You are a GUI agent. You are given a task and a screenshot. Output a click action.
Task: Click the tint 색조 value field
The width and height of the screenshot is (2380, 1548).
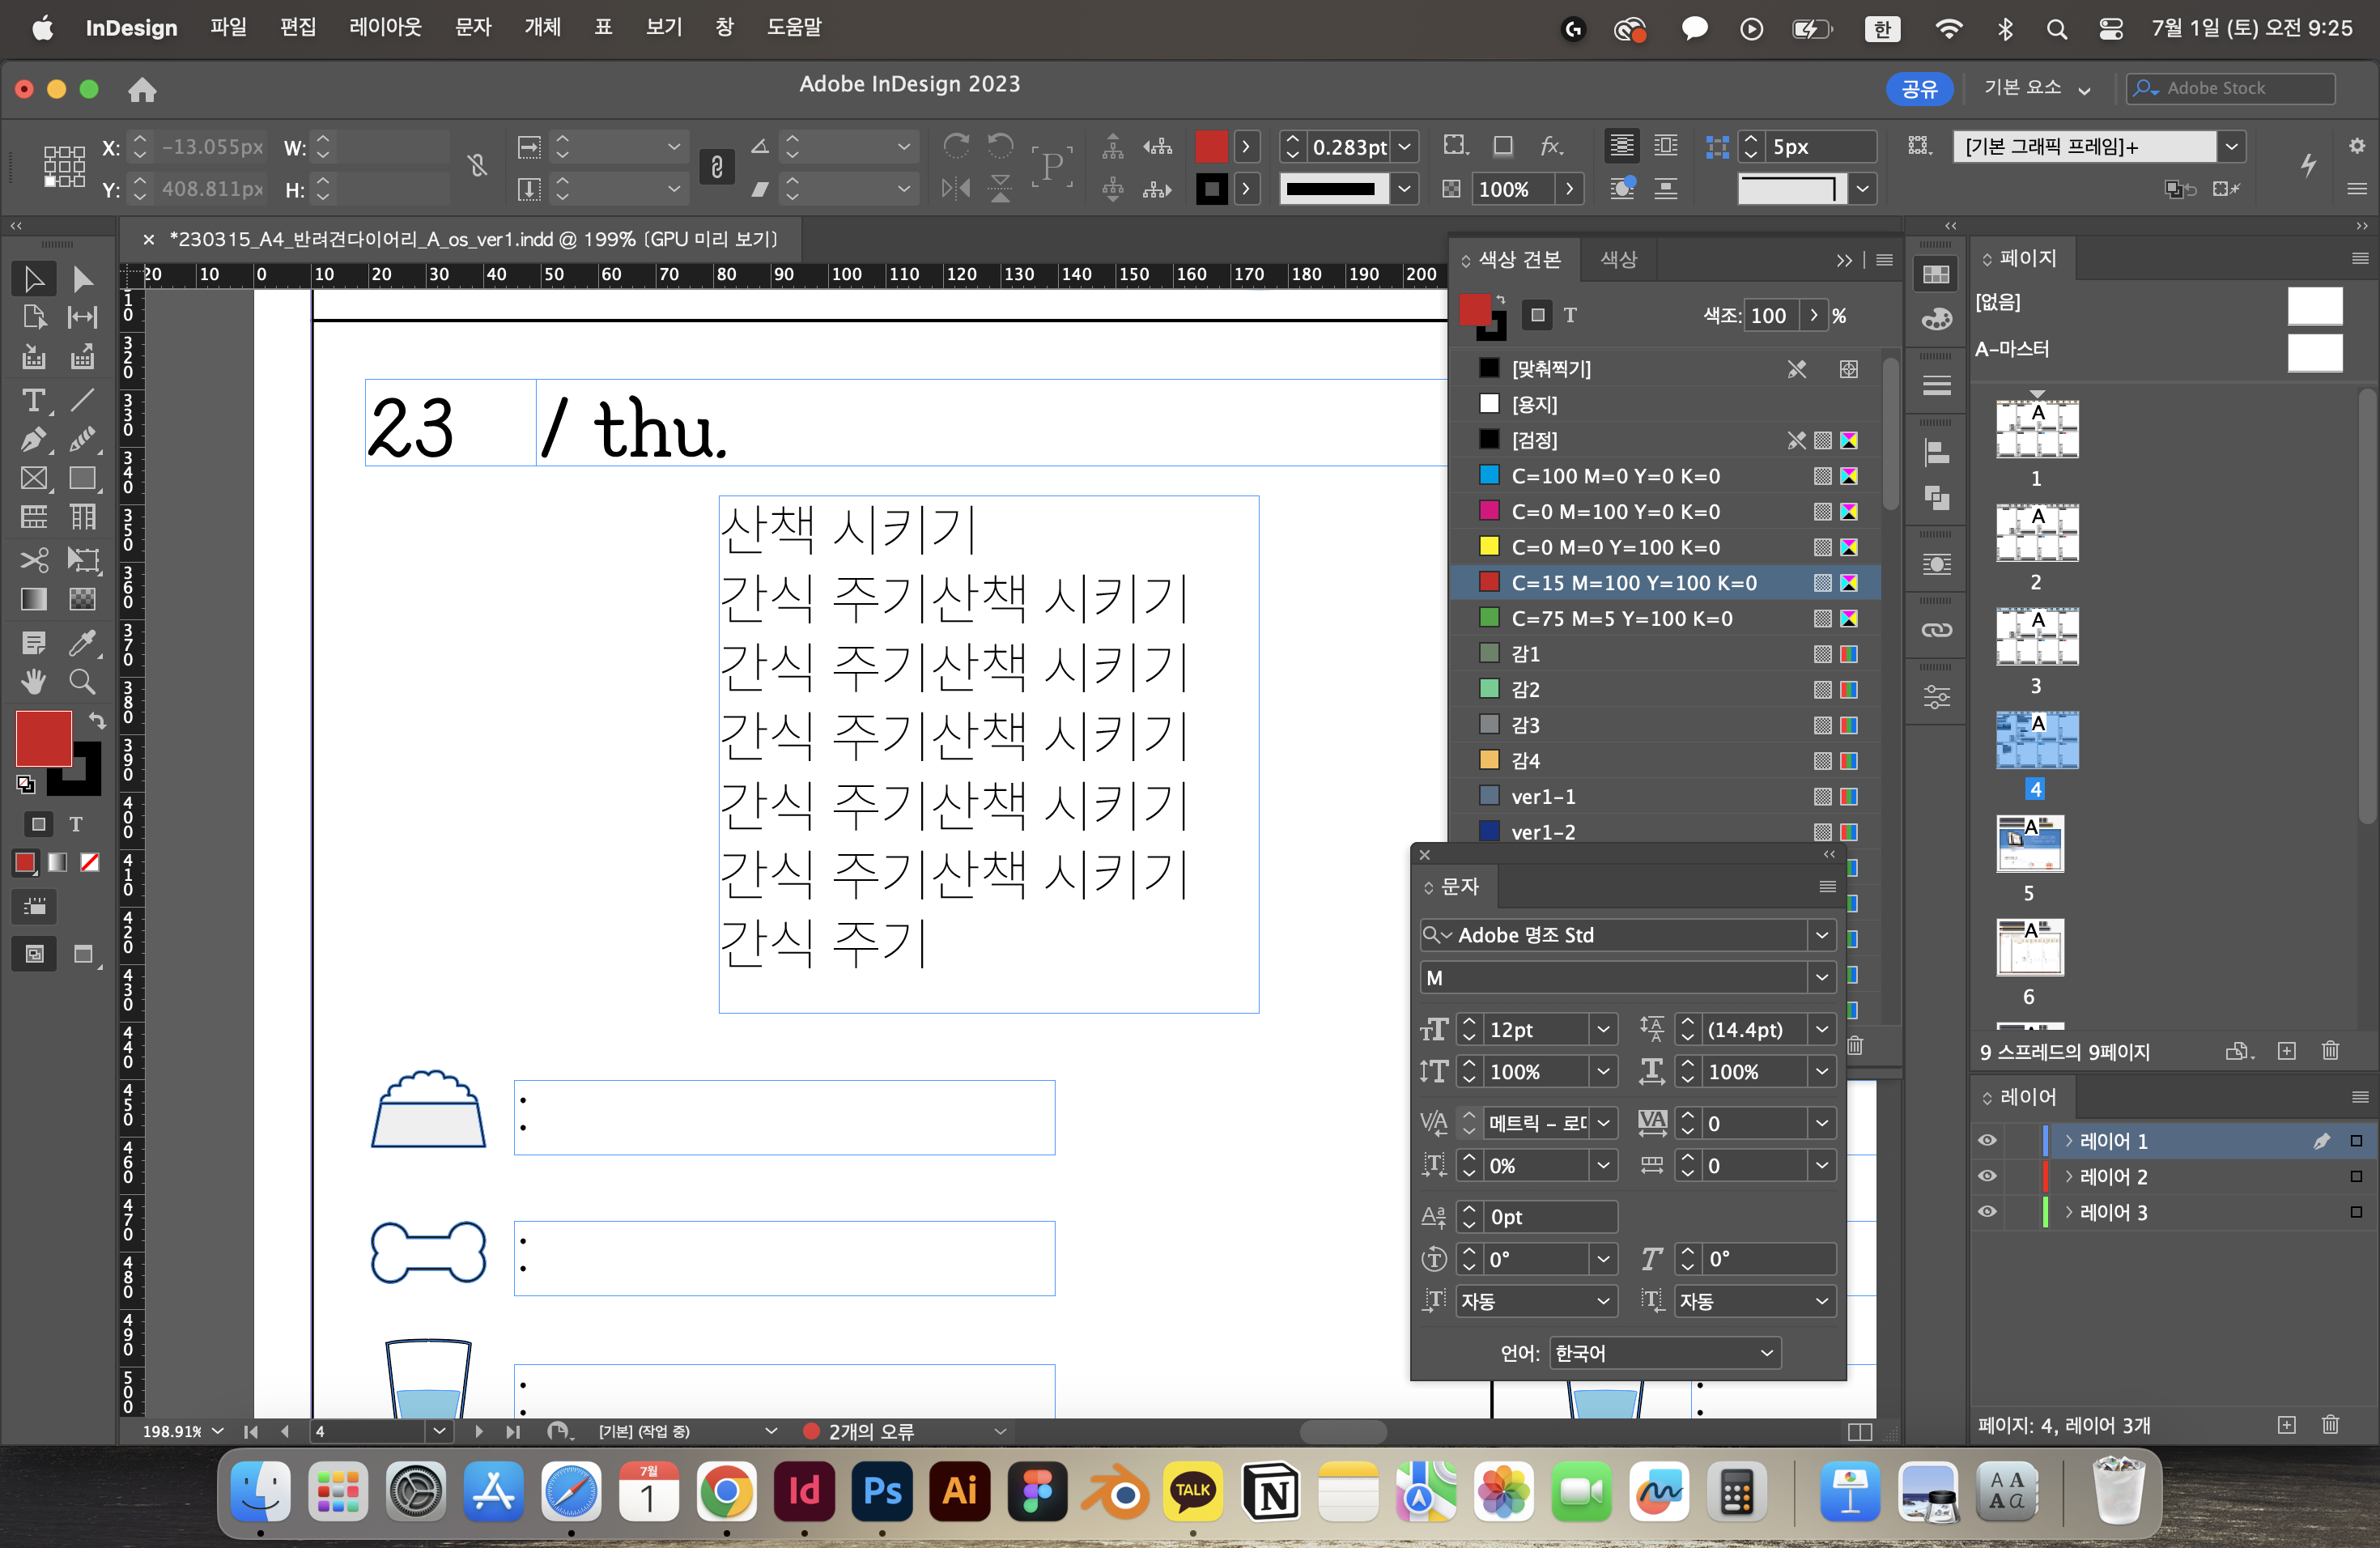(x=1770, y=316)
